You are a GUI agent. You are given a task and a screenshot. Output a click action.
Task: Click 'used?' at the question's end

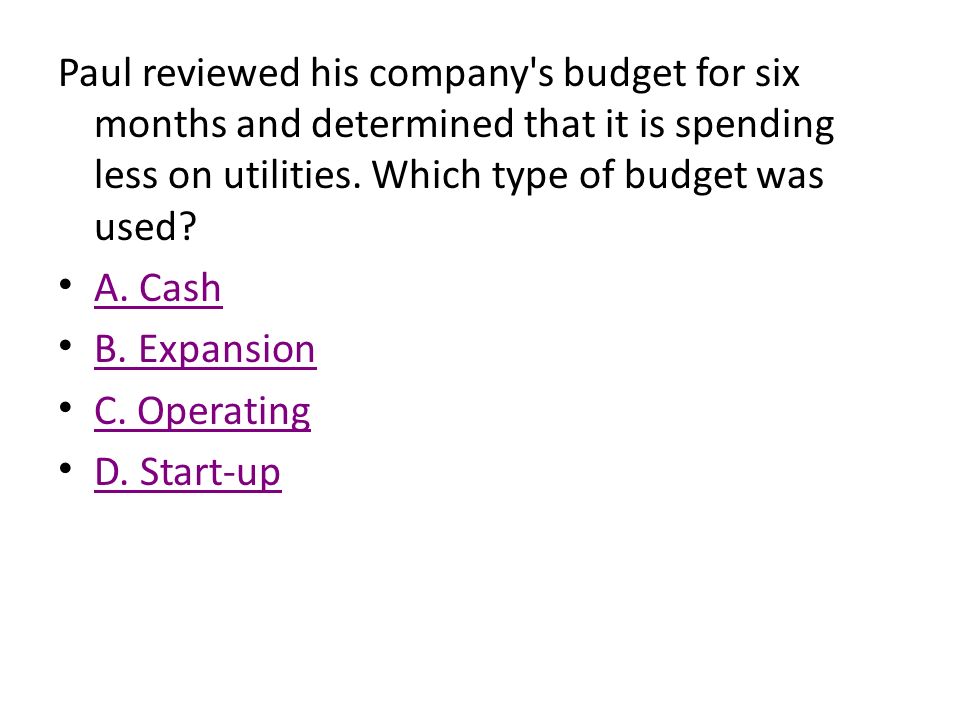point(146,227)
